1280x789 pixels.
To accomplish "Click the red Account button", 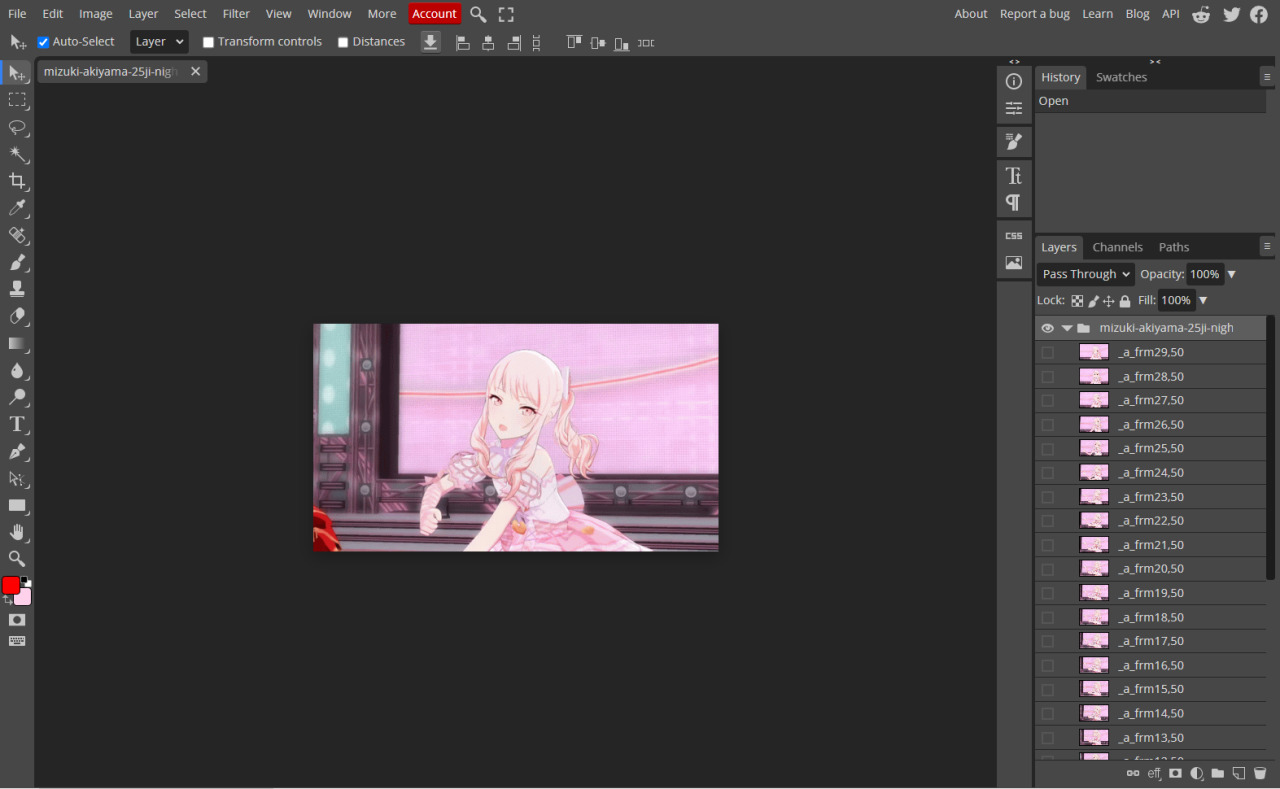I will (435, 14).
